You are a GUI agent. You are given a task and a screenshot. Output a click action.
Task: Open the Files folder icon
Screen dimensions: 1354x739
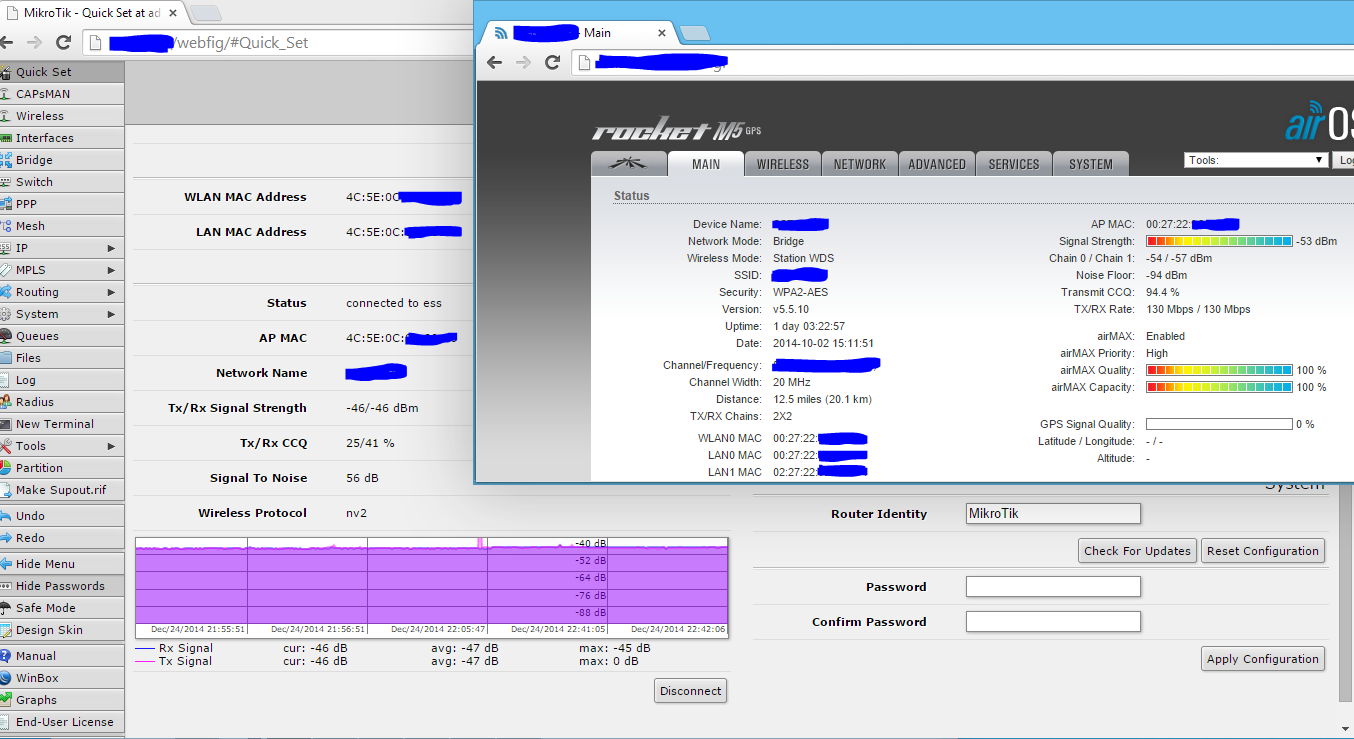click(6, 358)
